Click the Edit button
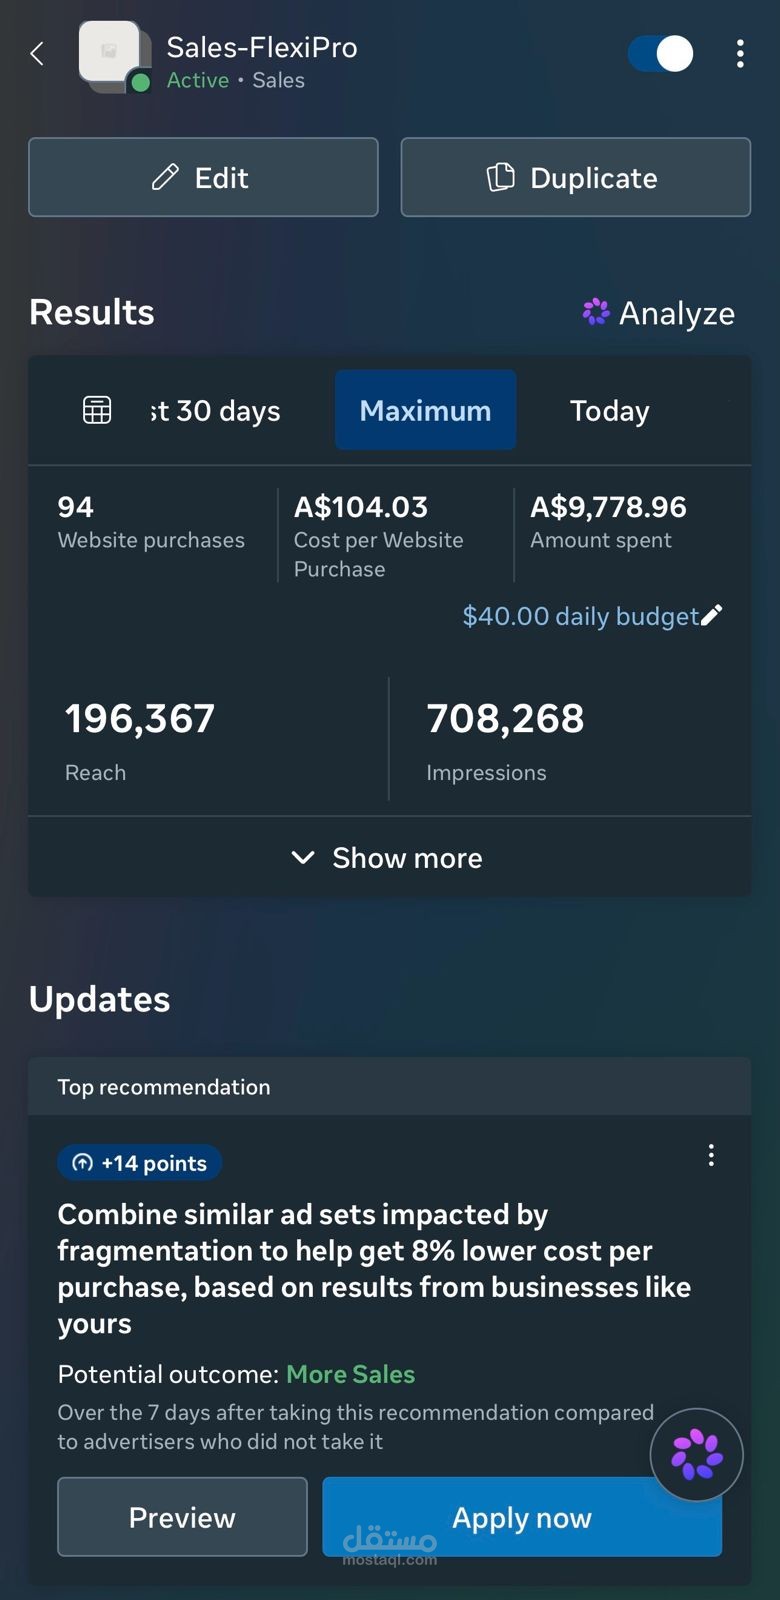Image resolution: width=780 pixels, height=1600 pixels. tap(203, 177)
